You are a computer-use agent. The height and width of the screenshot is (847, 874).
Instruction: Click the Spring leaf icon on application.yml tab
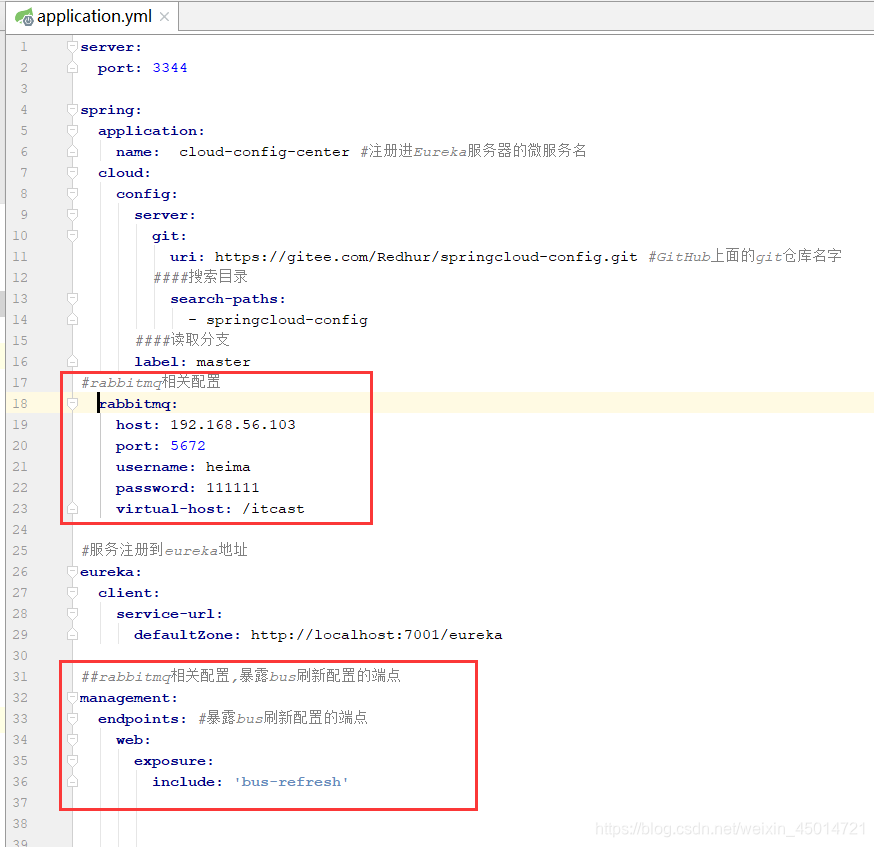25,17
